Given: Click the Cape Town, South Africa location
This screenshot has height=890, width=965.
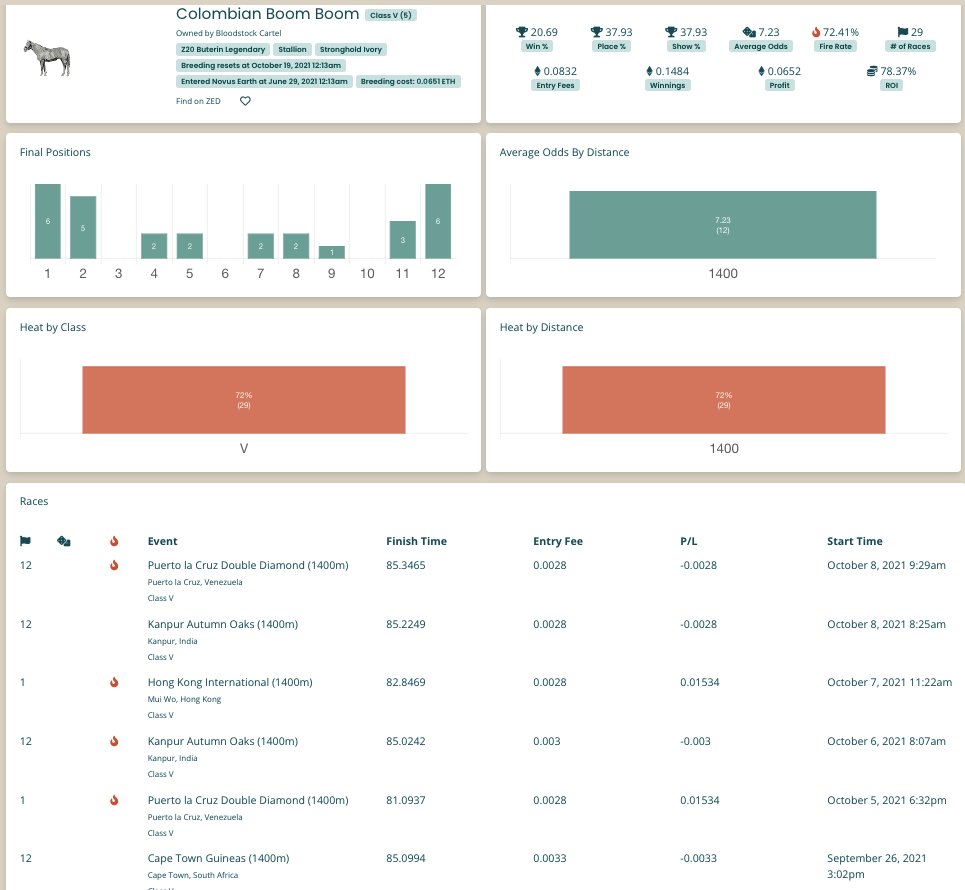Looking at the screenshot, I should (193, 875).
